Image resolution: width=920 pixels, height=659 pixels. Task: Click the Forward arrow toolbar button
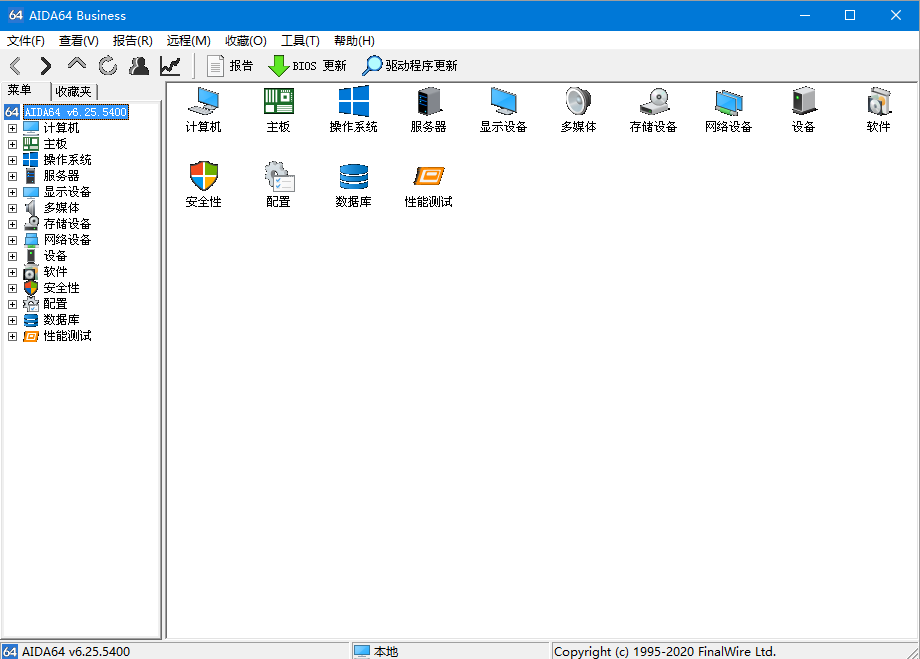click(45, 66)
